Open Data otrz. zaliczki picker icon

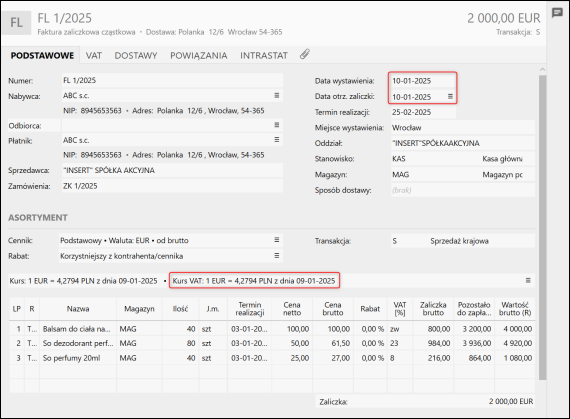(450, 97)
